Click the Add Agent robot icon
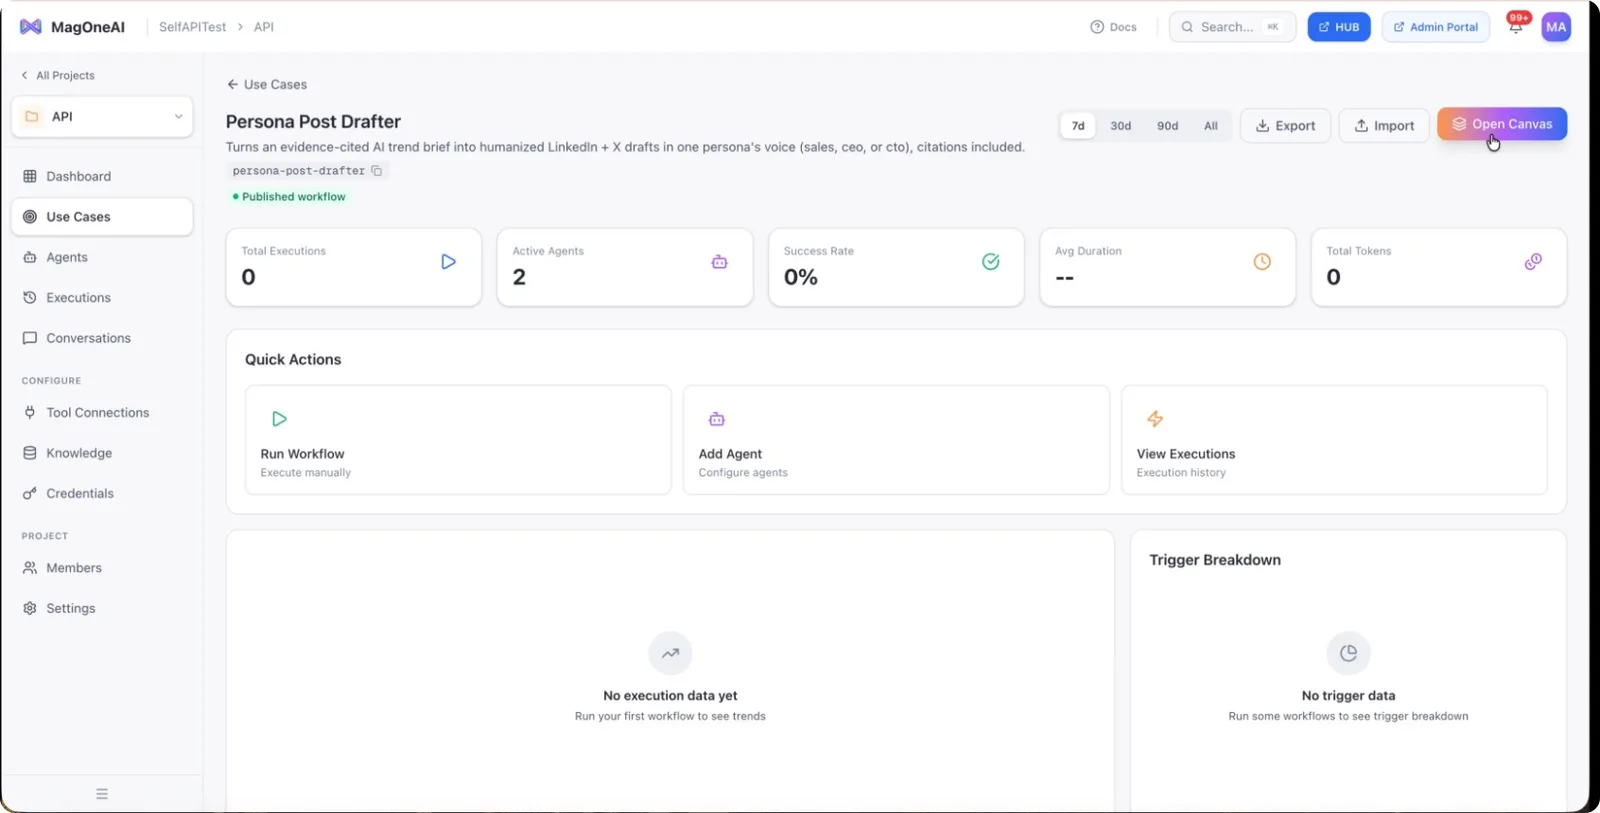Image resolution: width=1600 pixels, height=813 pixels. click(717, 419)
